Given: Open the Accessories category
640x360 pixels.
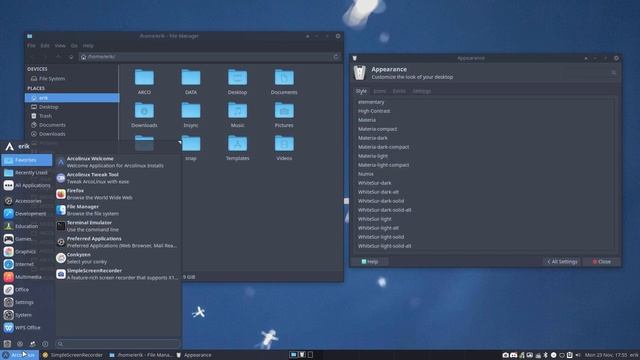Looking at the screenshot, I should (x=27, y=201).
